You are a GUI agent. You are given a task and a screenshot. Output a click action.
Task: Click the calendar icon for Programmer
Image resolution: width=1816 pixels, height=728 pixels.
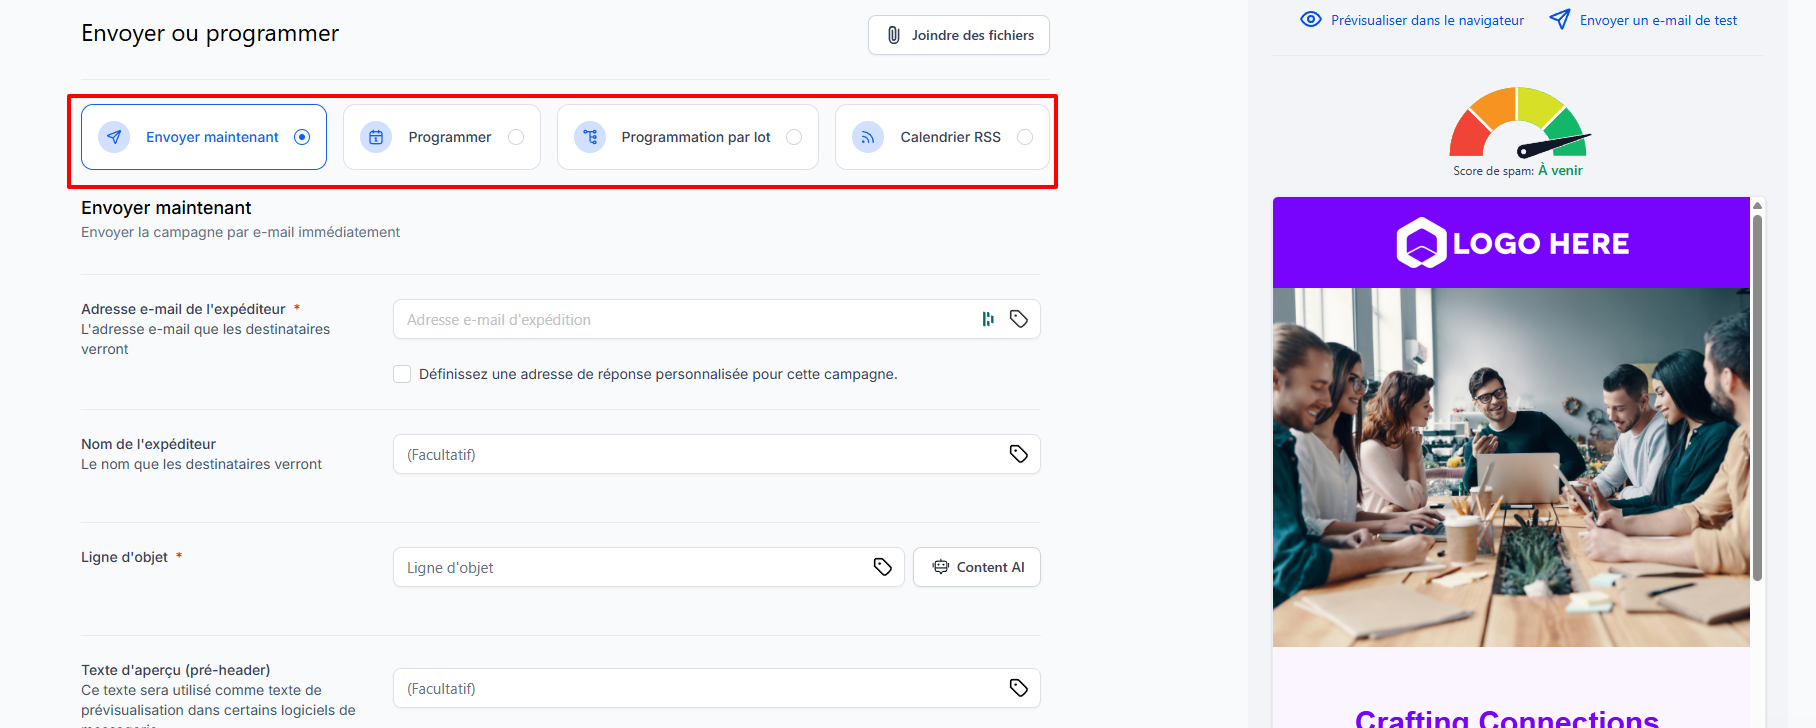click(376, 137)
